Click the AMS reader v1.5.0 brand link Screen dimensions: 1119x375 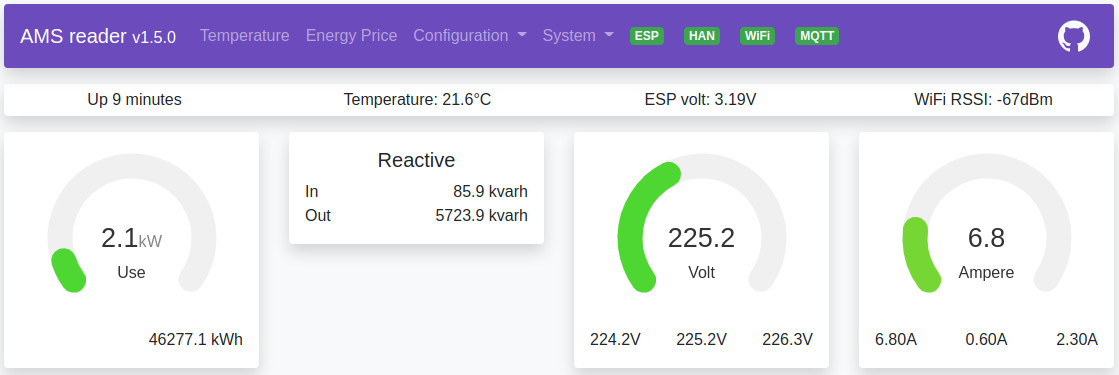tap(98, 36)
